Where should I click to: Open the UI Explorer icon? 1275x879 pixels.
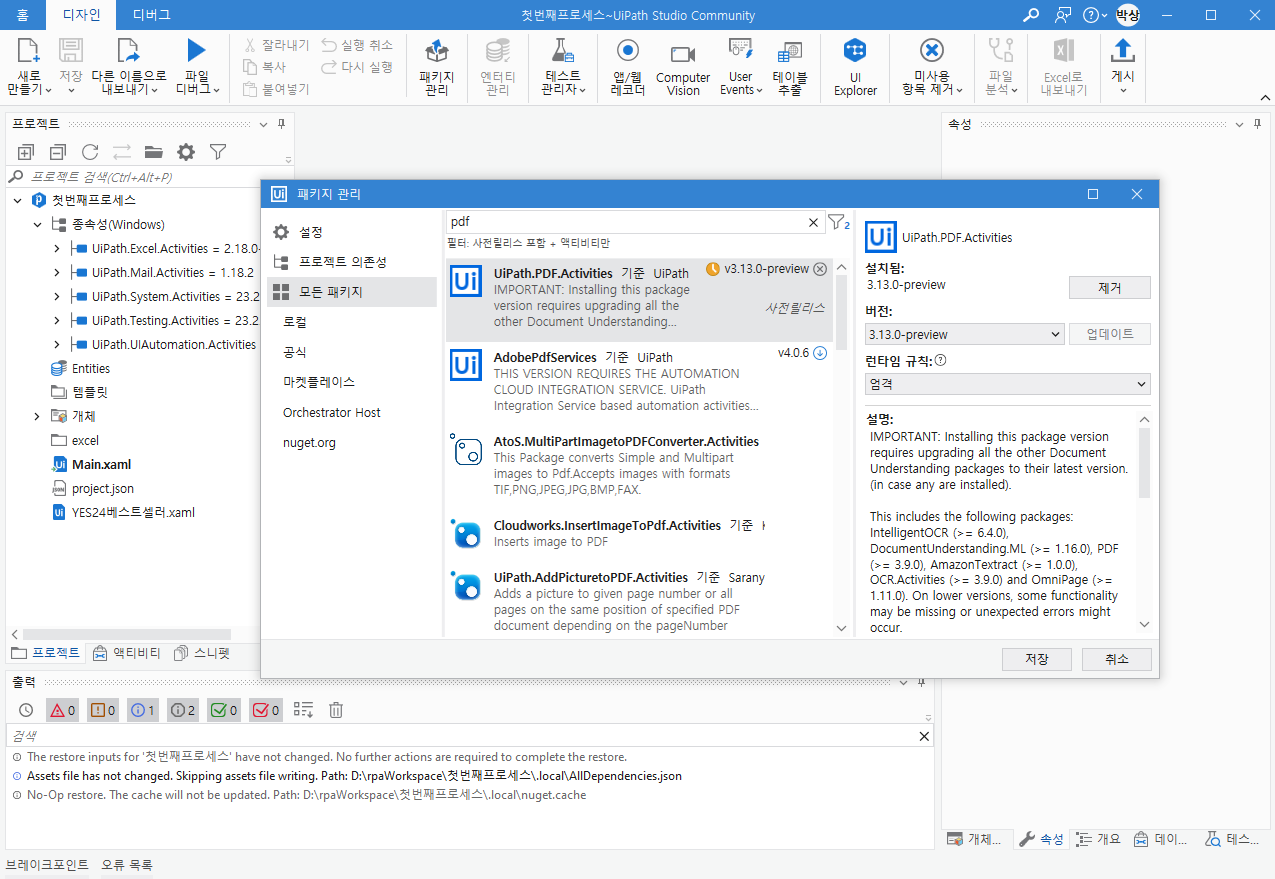click(855, 51)
